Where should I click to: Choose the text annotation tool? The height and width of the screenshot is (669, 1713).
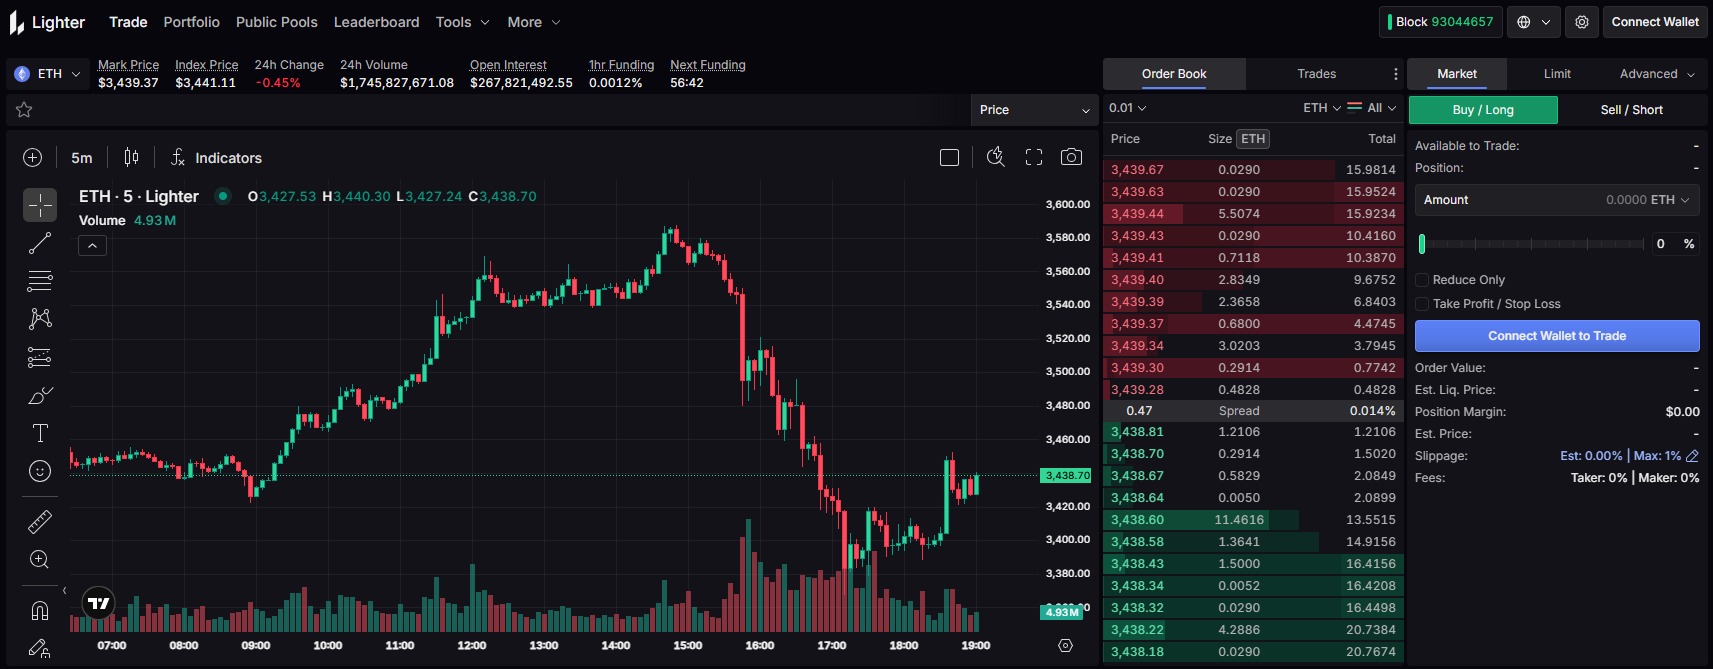(x=40, y=433)
